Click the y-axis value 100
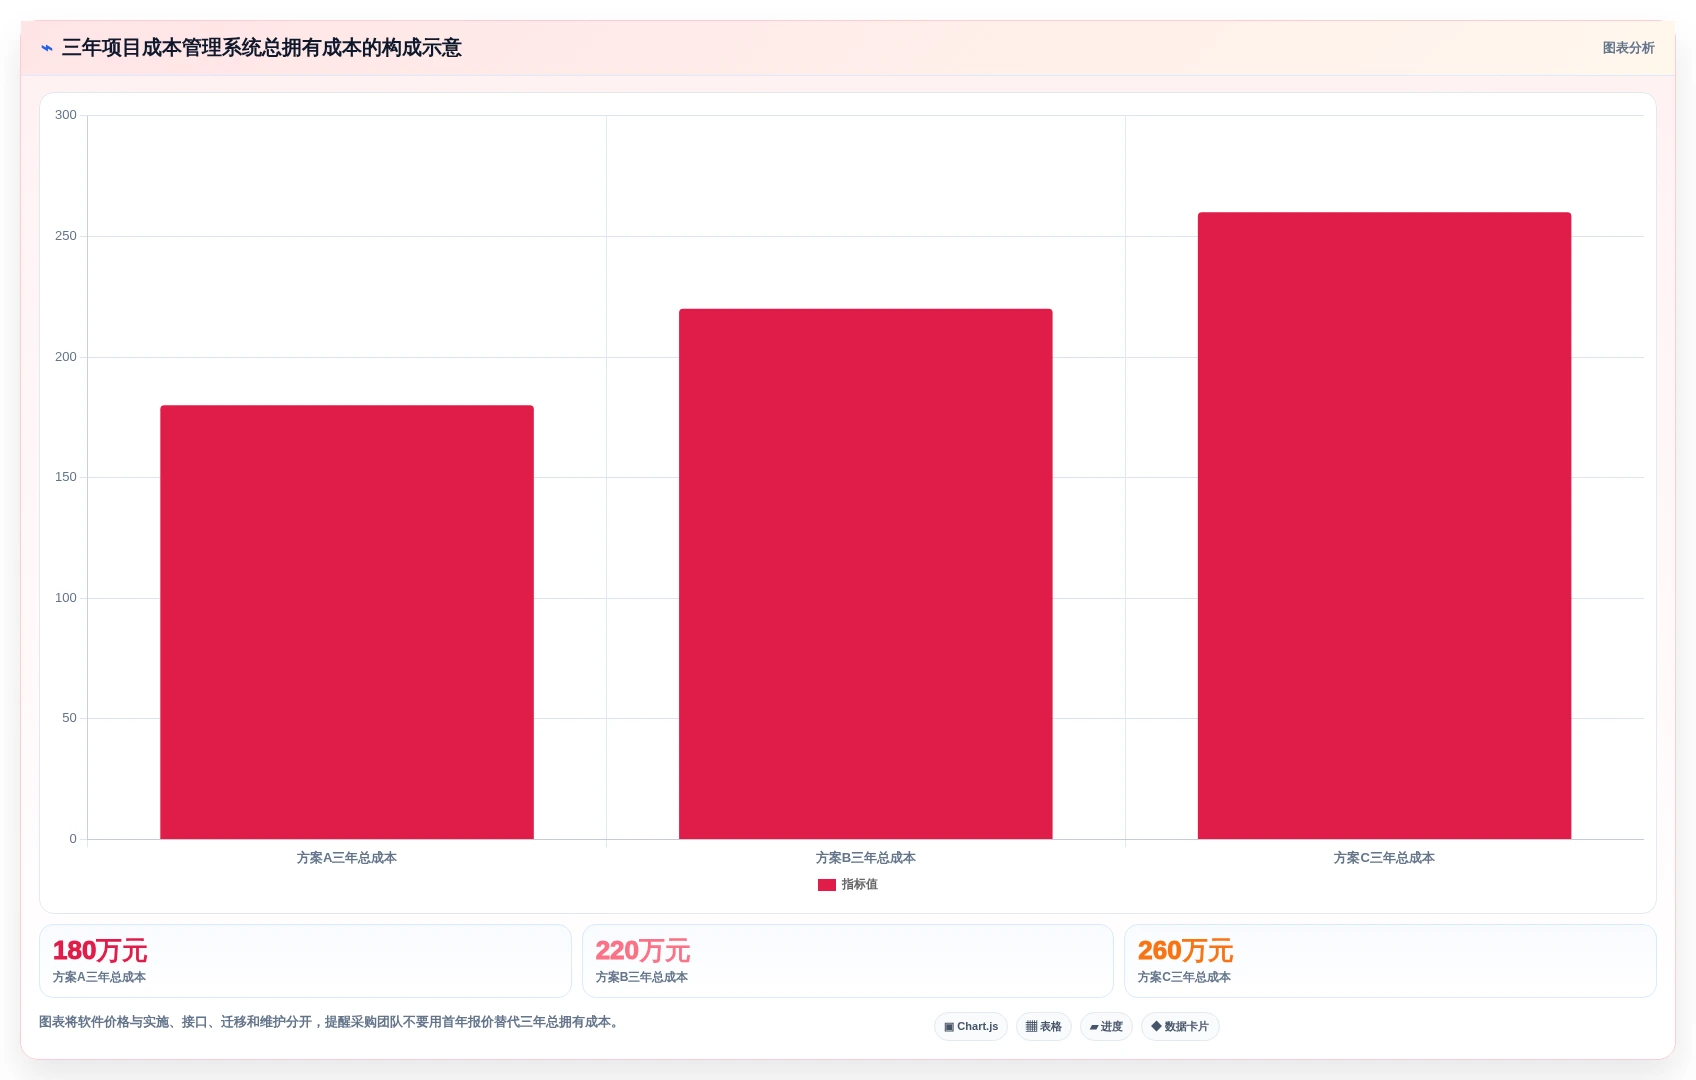Screen dimensions: 1696x1080 click(66, 598)
